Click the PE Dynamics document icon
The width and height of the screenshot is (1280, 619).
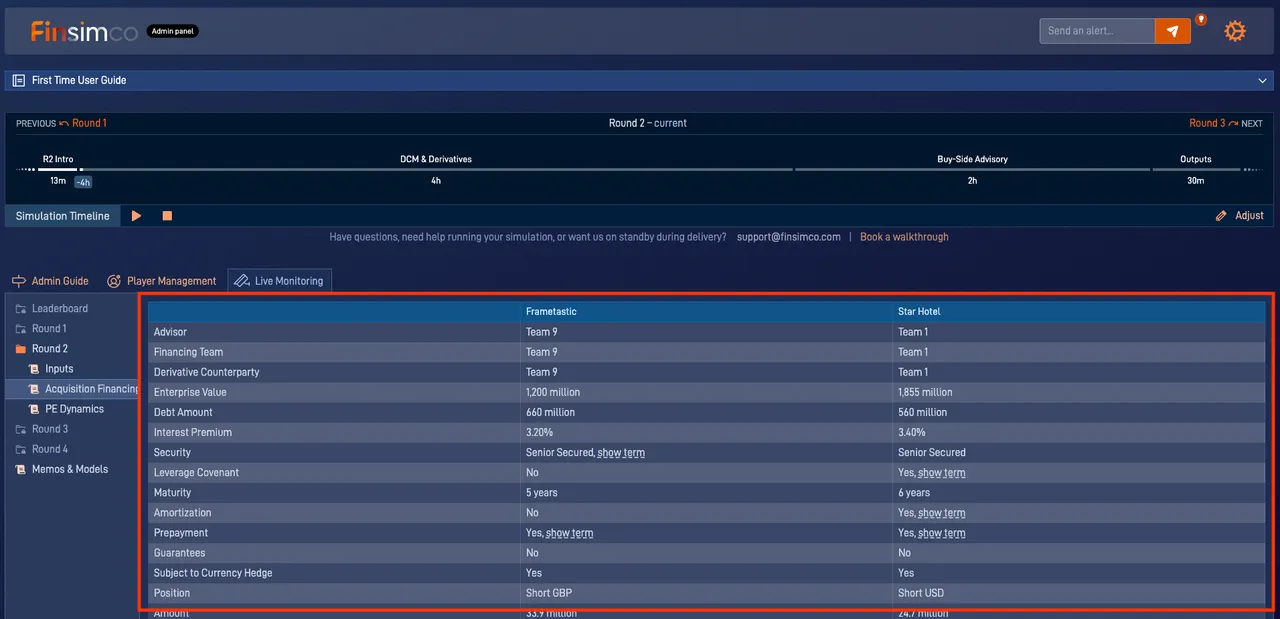[x=34, y=409]
